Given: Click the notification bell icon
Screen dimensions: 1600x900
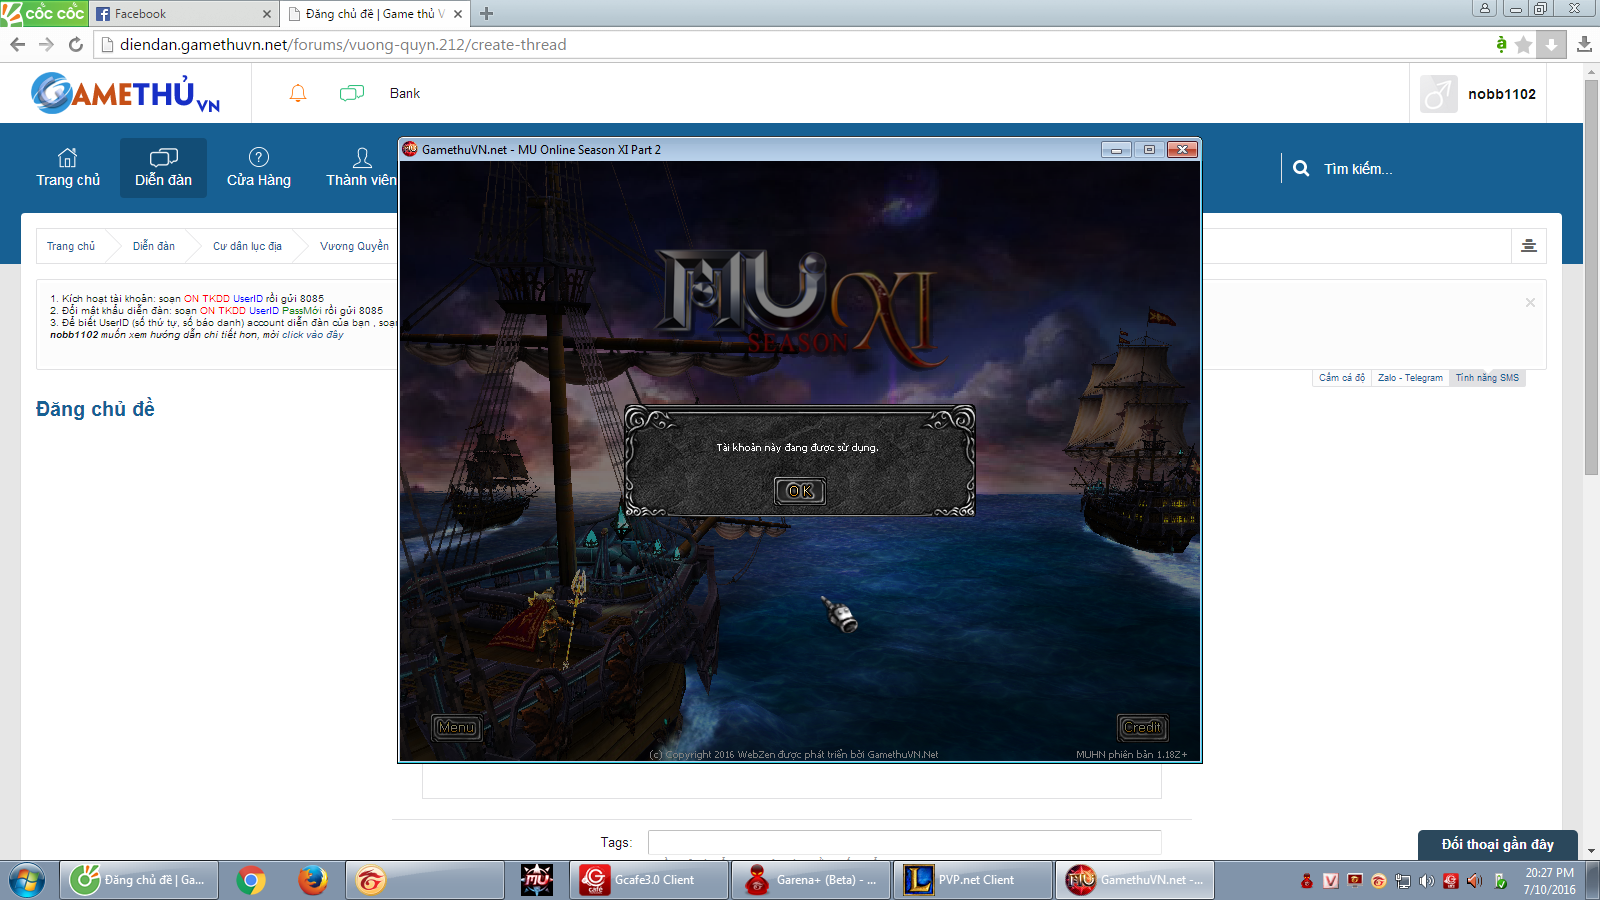Looking at the screenshot, I should [x=298, y=93].
